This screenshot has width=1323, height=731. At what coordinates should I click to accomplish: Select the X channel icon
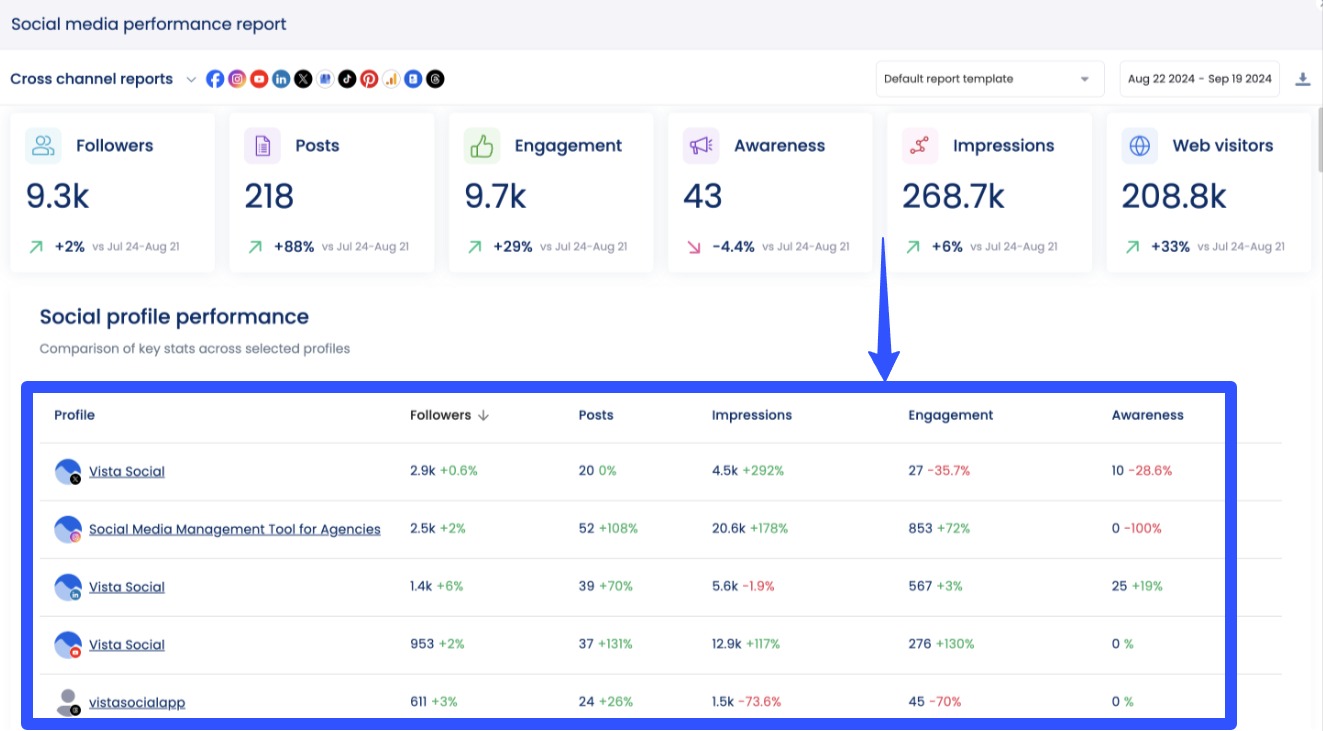coord(303,78)
